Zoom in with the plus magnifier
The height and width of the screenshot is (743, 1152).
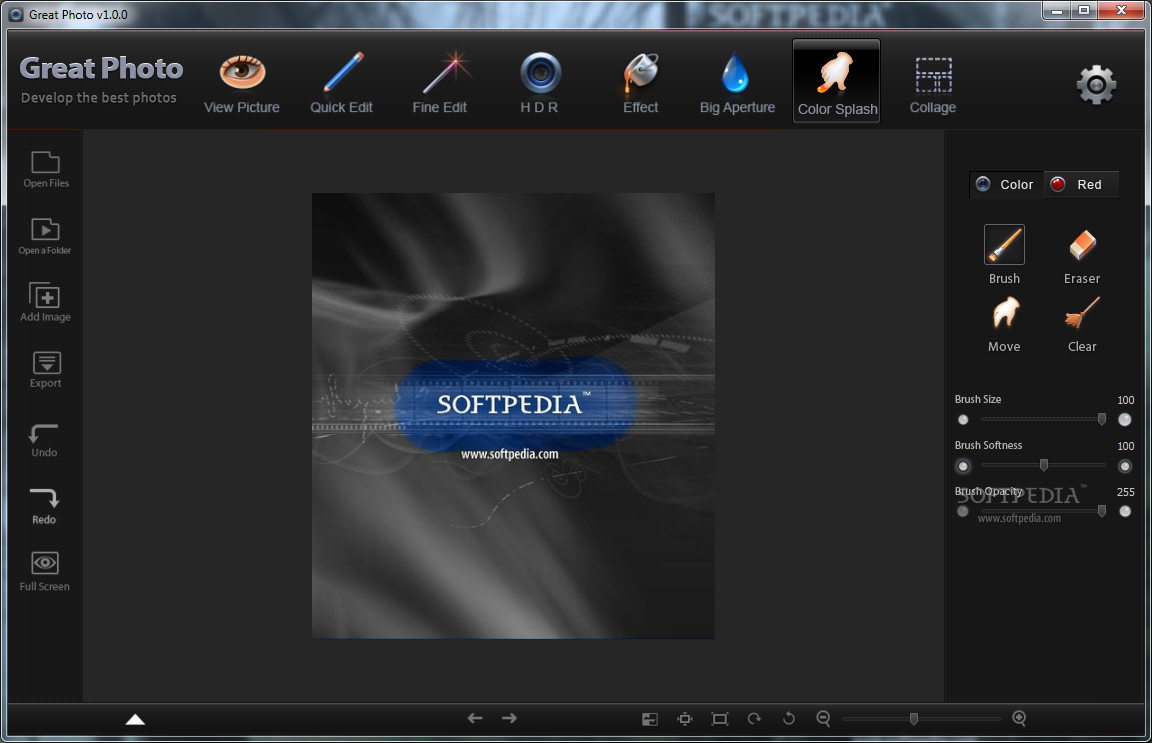[1019, 719]
